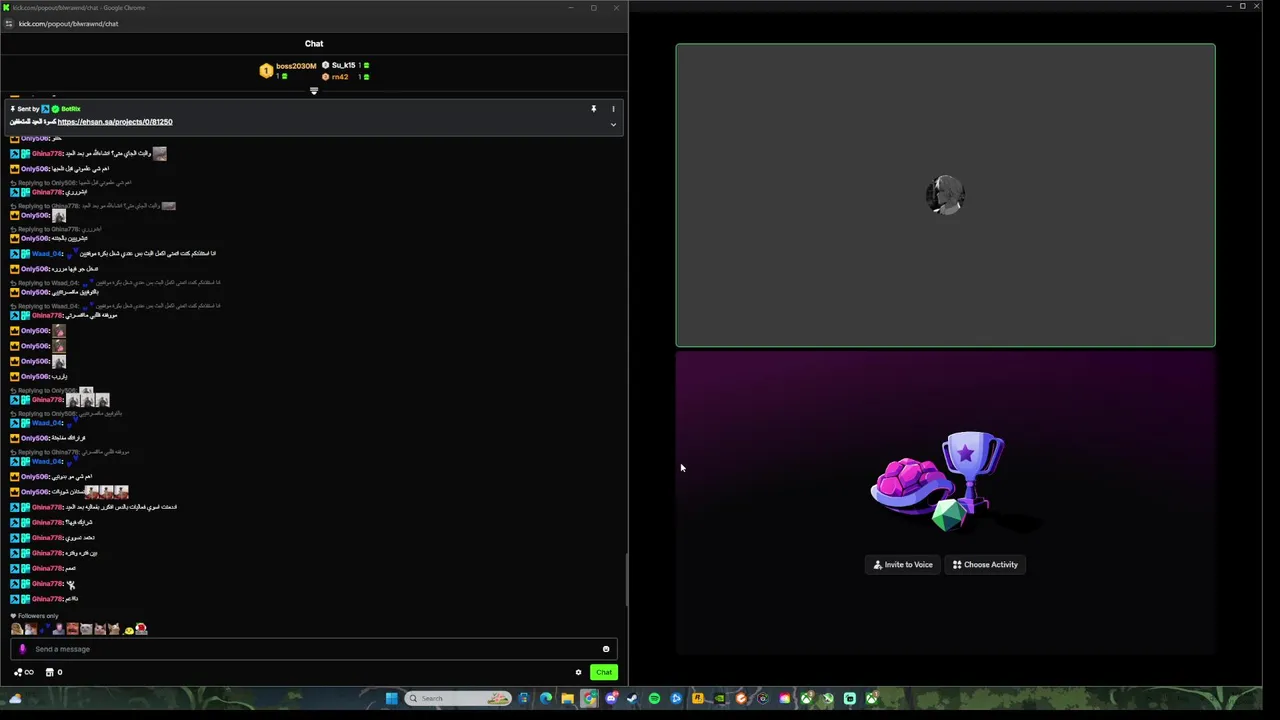Open File Explorer from taskbar
Screen dimensions: 1280x720
[x=568, y=698]
